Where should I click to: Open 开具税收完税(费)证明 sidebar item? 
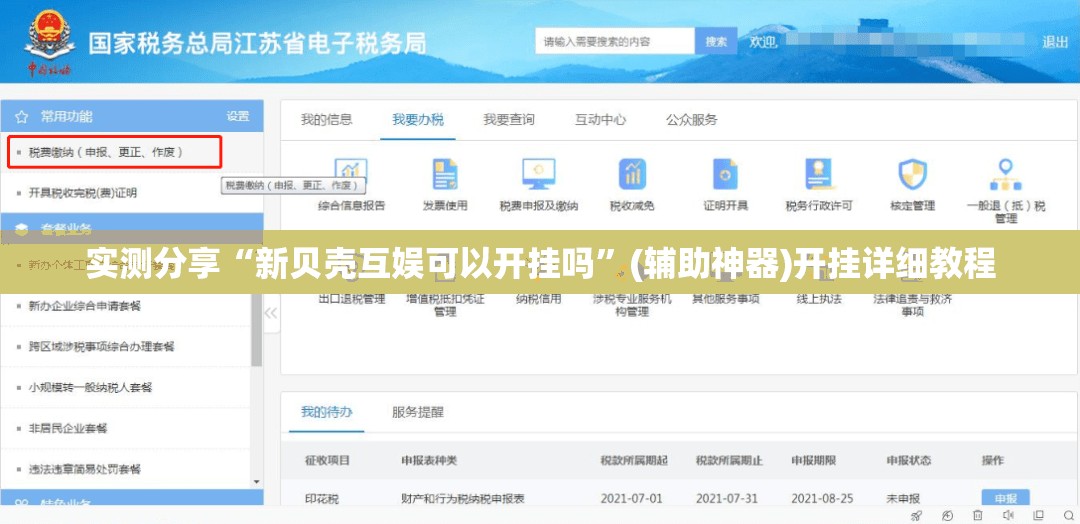click(83, 193)
